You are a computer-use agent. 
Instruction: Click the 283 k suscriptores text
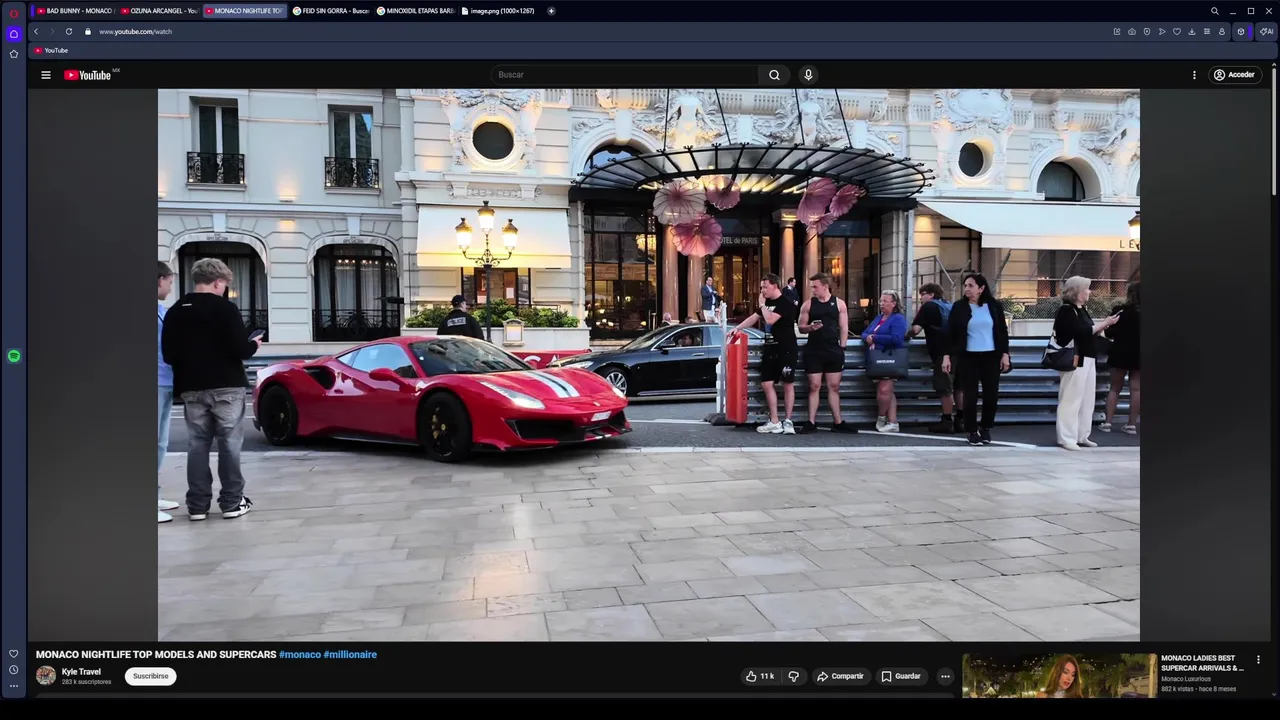pos(86,682)
